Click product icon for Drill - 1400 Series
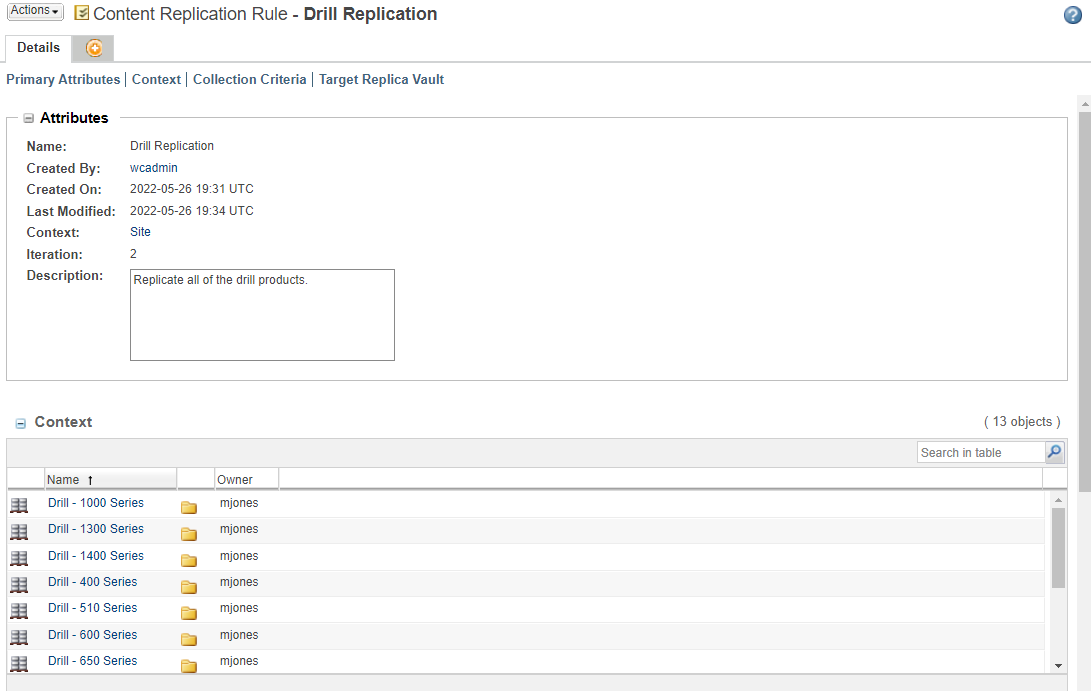1091x691 pixels. tap(19, 558)
